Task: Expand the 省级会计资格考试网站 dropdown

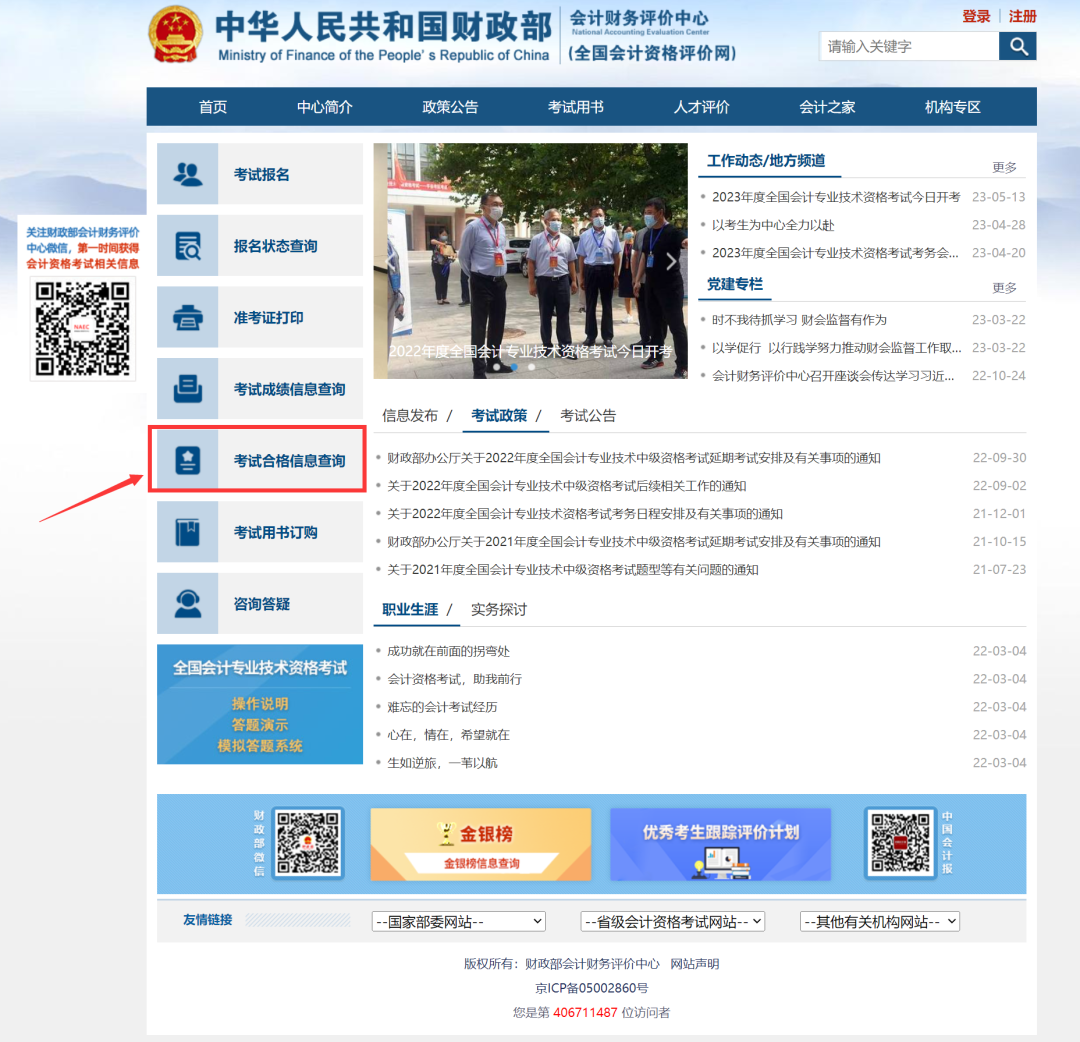Action: point(672,921)
